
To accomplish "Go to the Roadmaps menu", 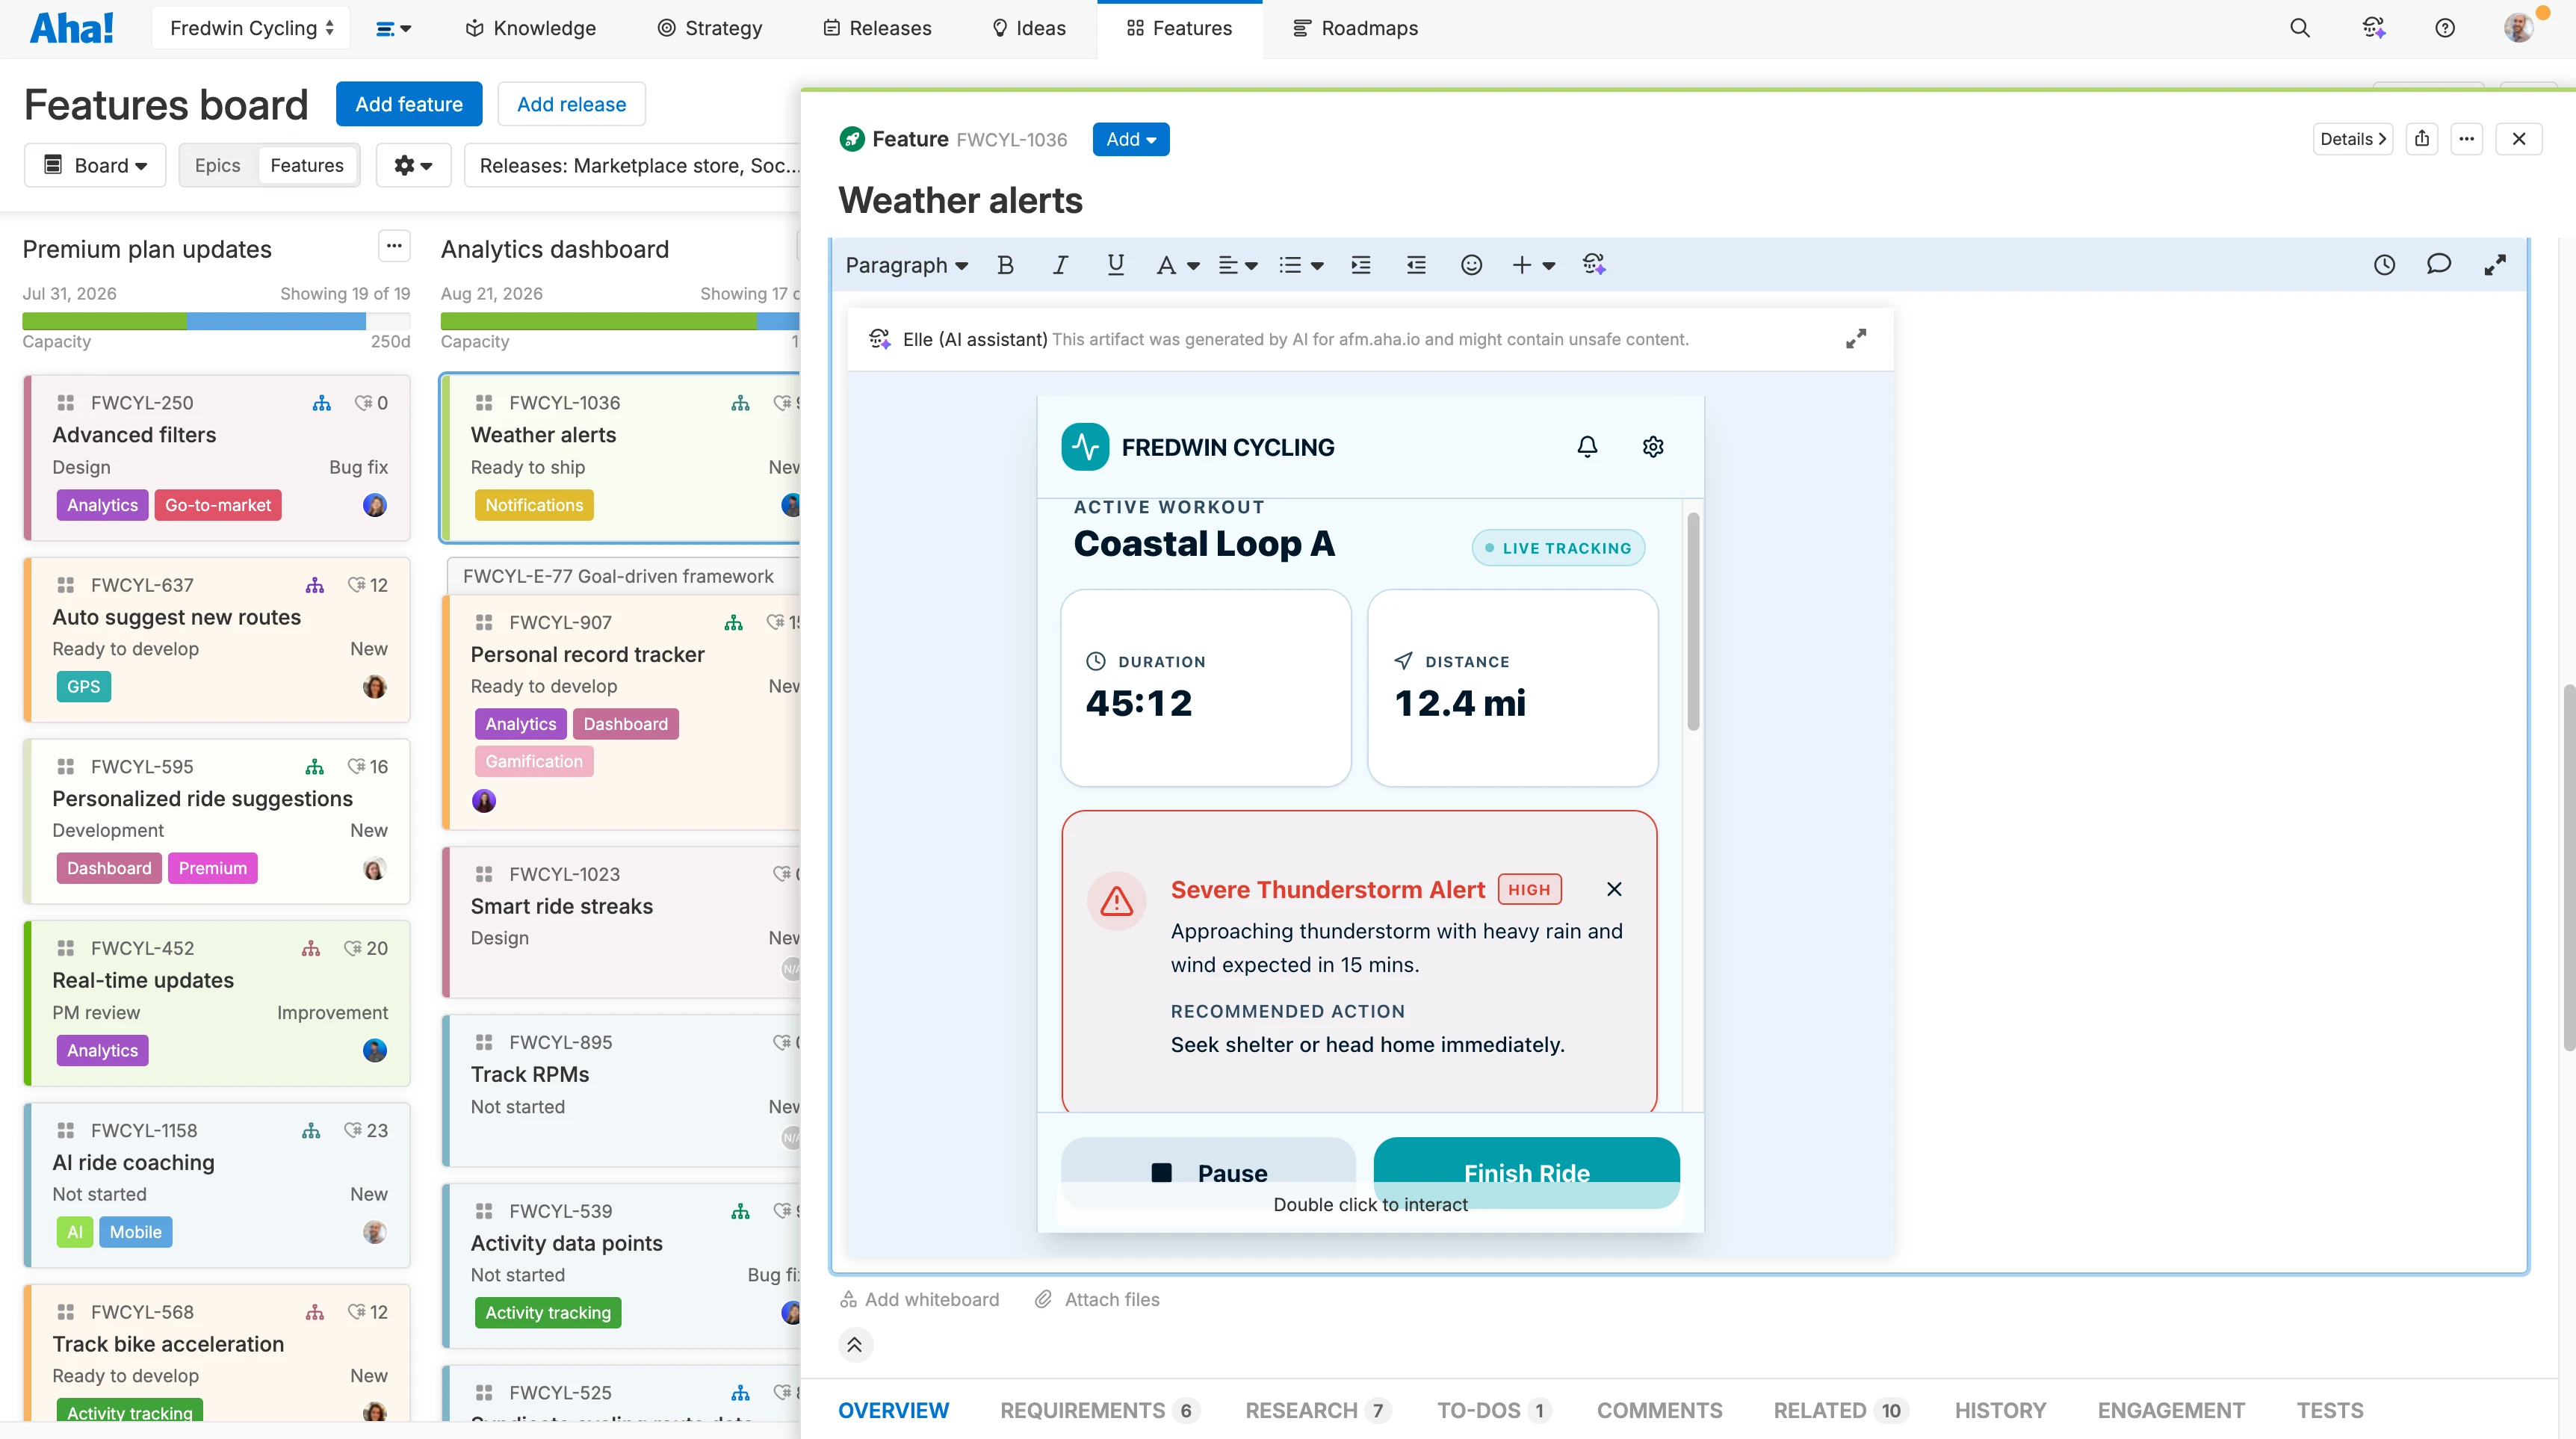I will (1355, 28).
